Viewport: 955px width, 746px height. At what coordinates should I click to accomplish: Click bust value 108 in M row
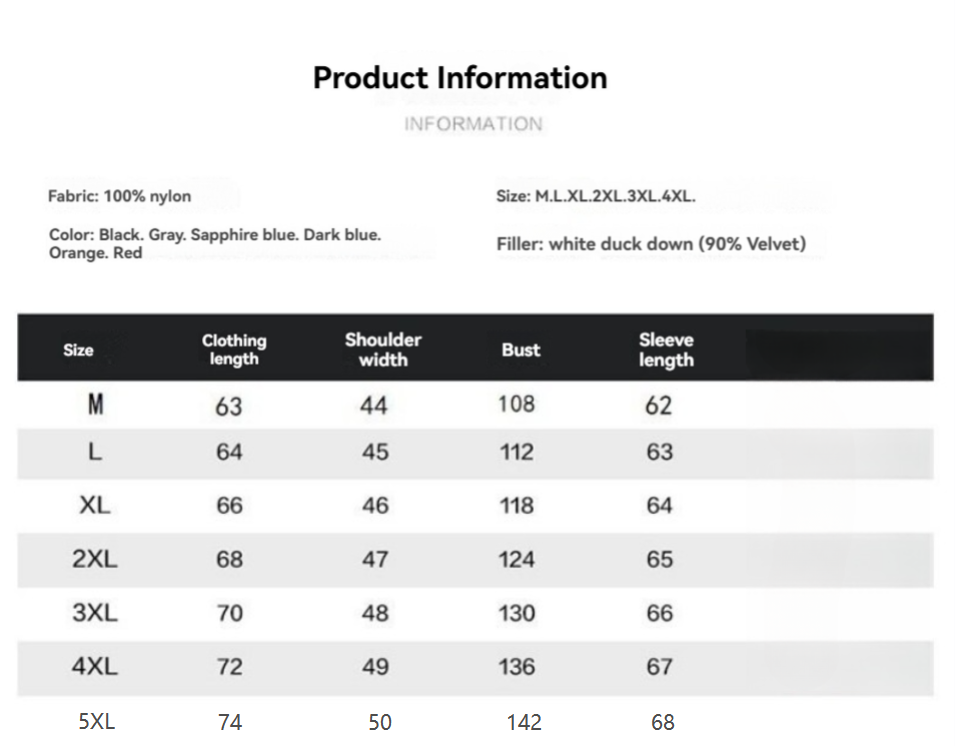click(x=517, y=404)
